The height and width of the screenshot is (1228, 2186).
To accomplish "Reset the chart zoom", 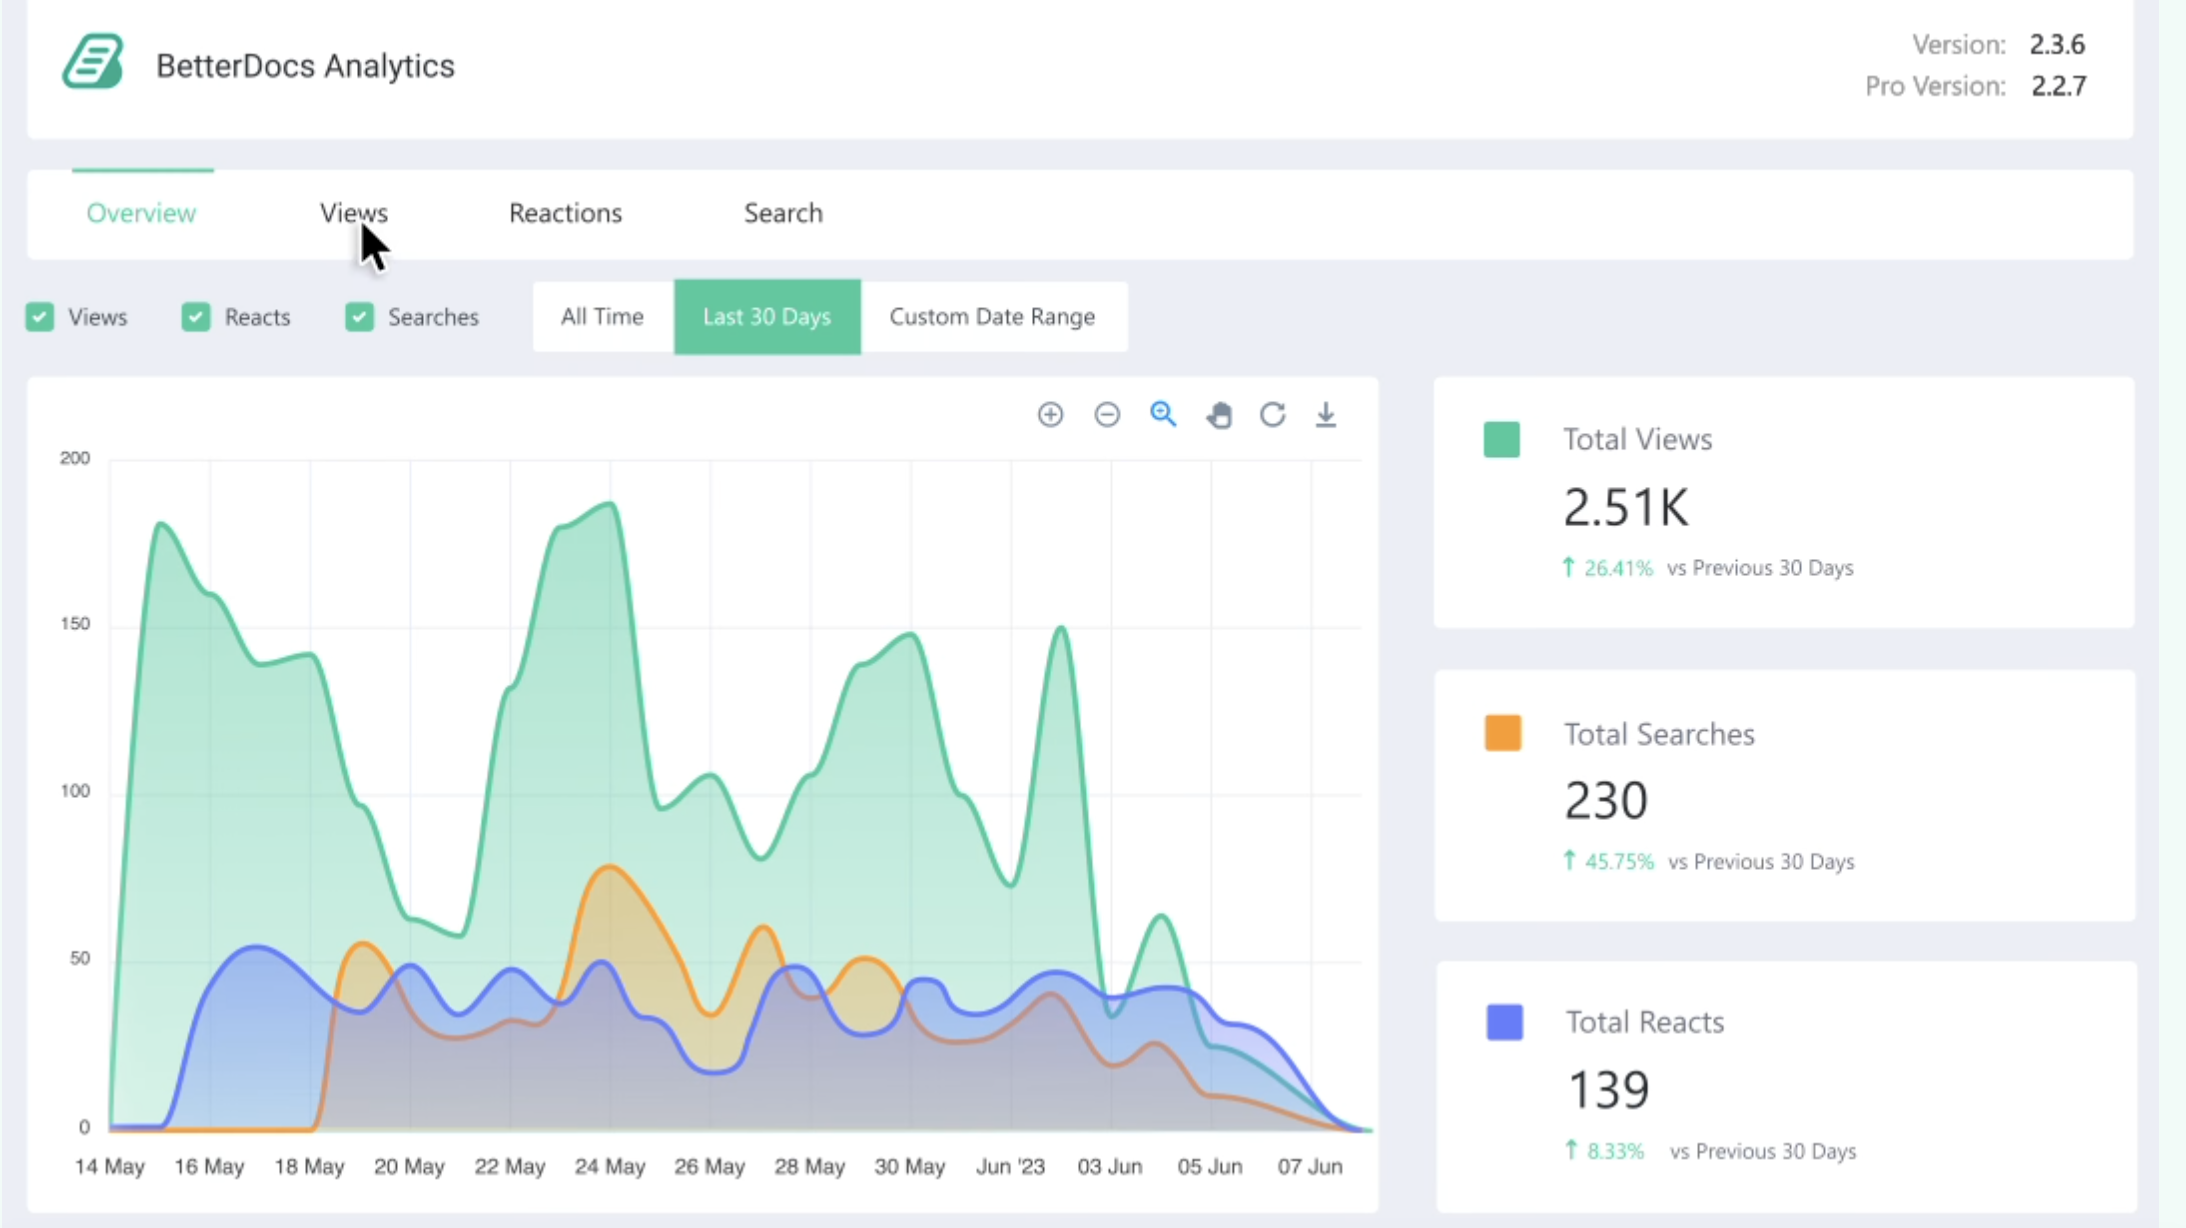I will click(1272, 414).
